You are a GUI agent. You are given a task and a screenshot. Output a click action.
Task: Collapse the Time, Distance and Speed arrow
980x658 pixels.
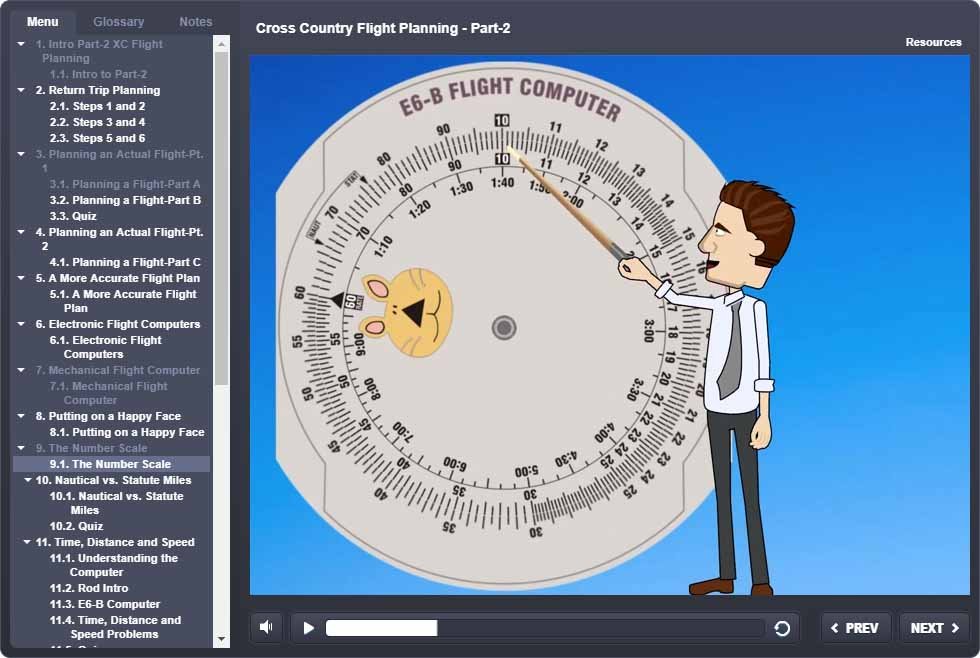click(x=28, y=542)
